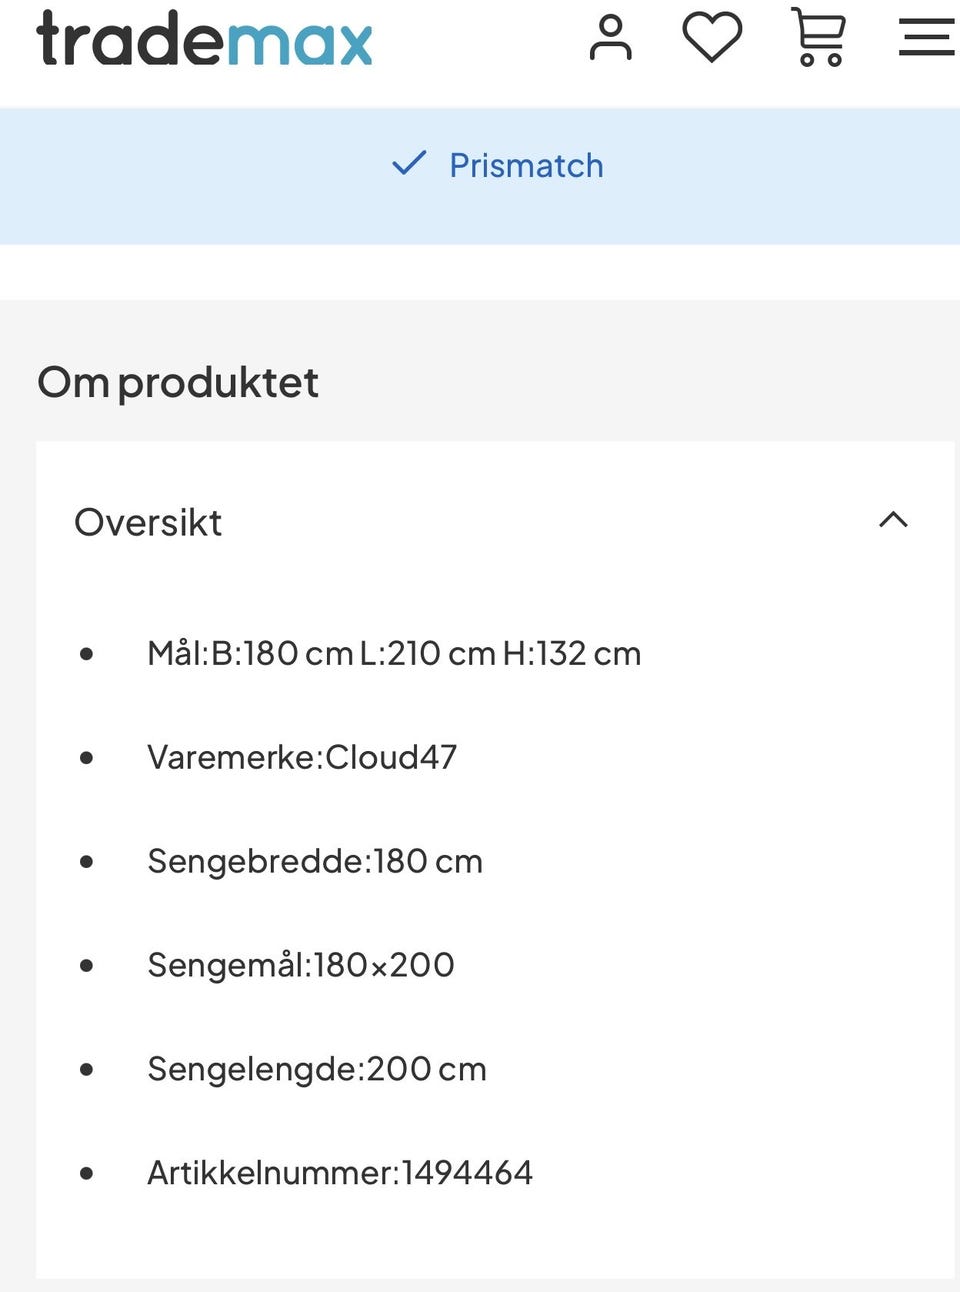Open the user account icon
This screenshot has height=1292, width=960.
610,38
